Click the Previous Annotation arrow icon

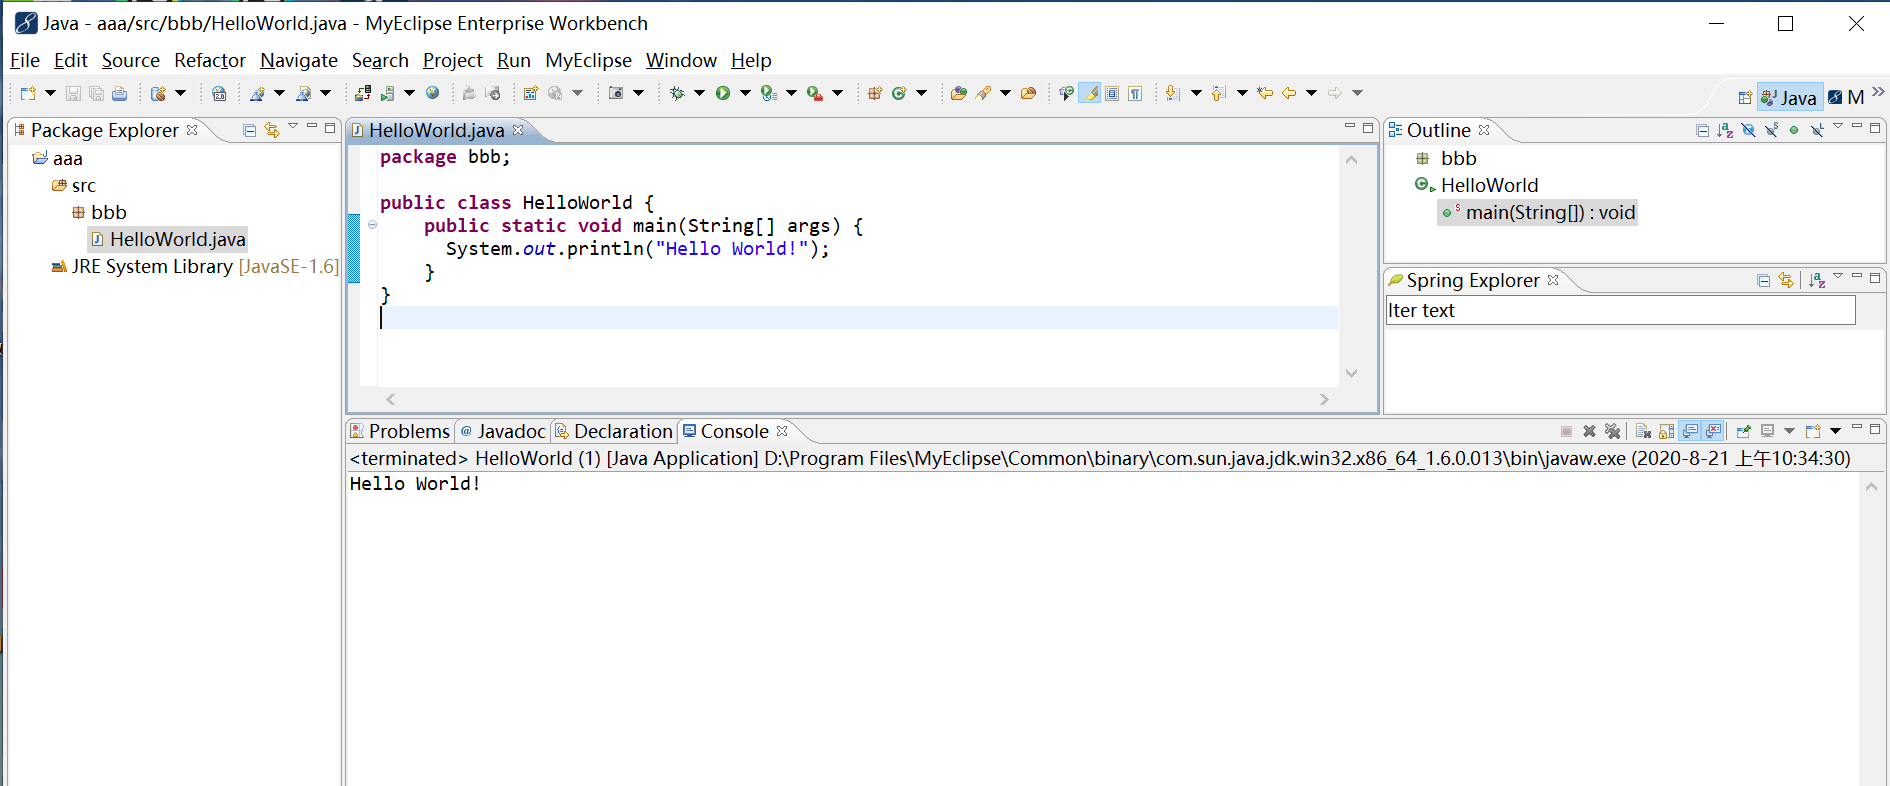[1218, 93]
